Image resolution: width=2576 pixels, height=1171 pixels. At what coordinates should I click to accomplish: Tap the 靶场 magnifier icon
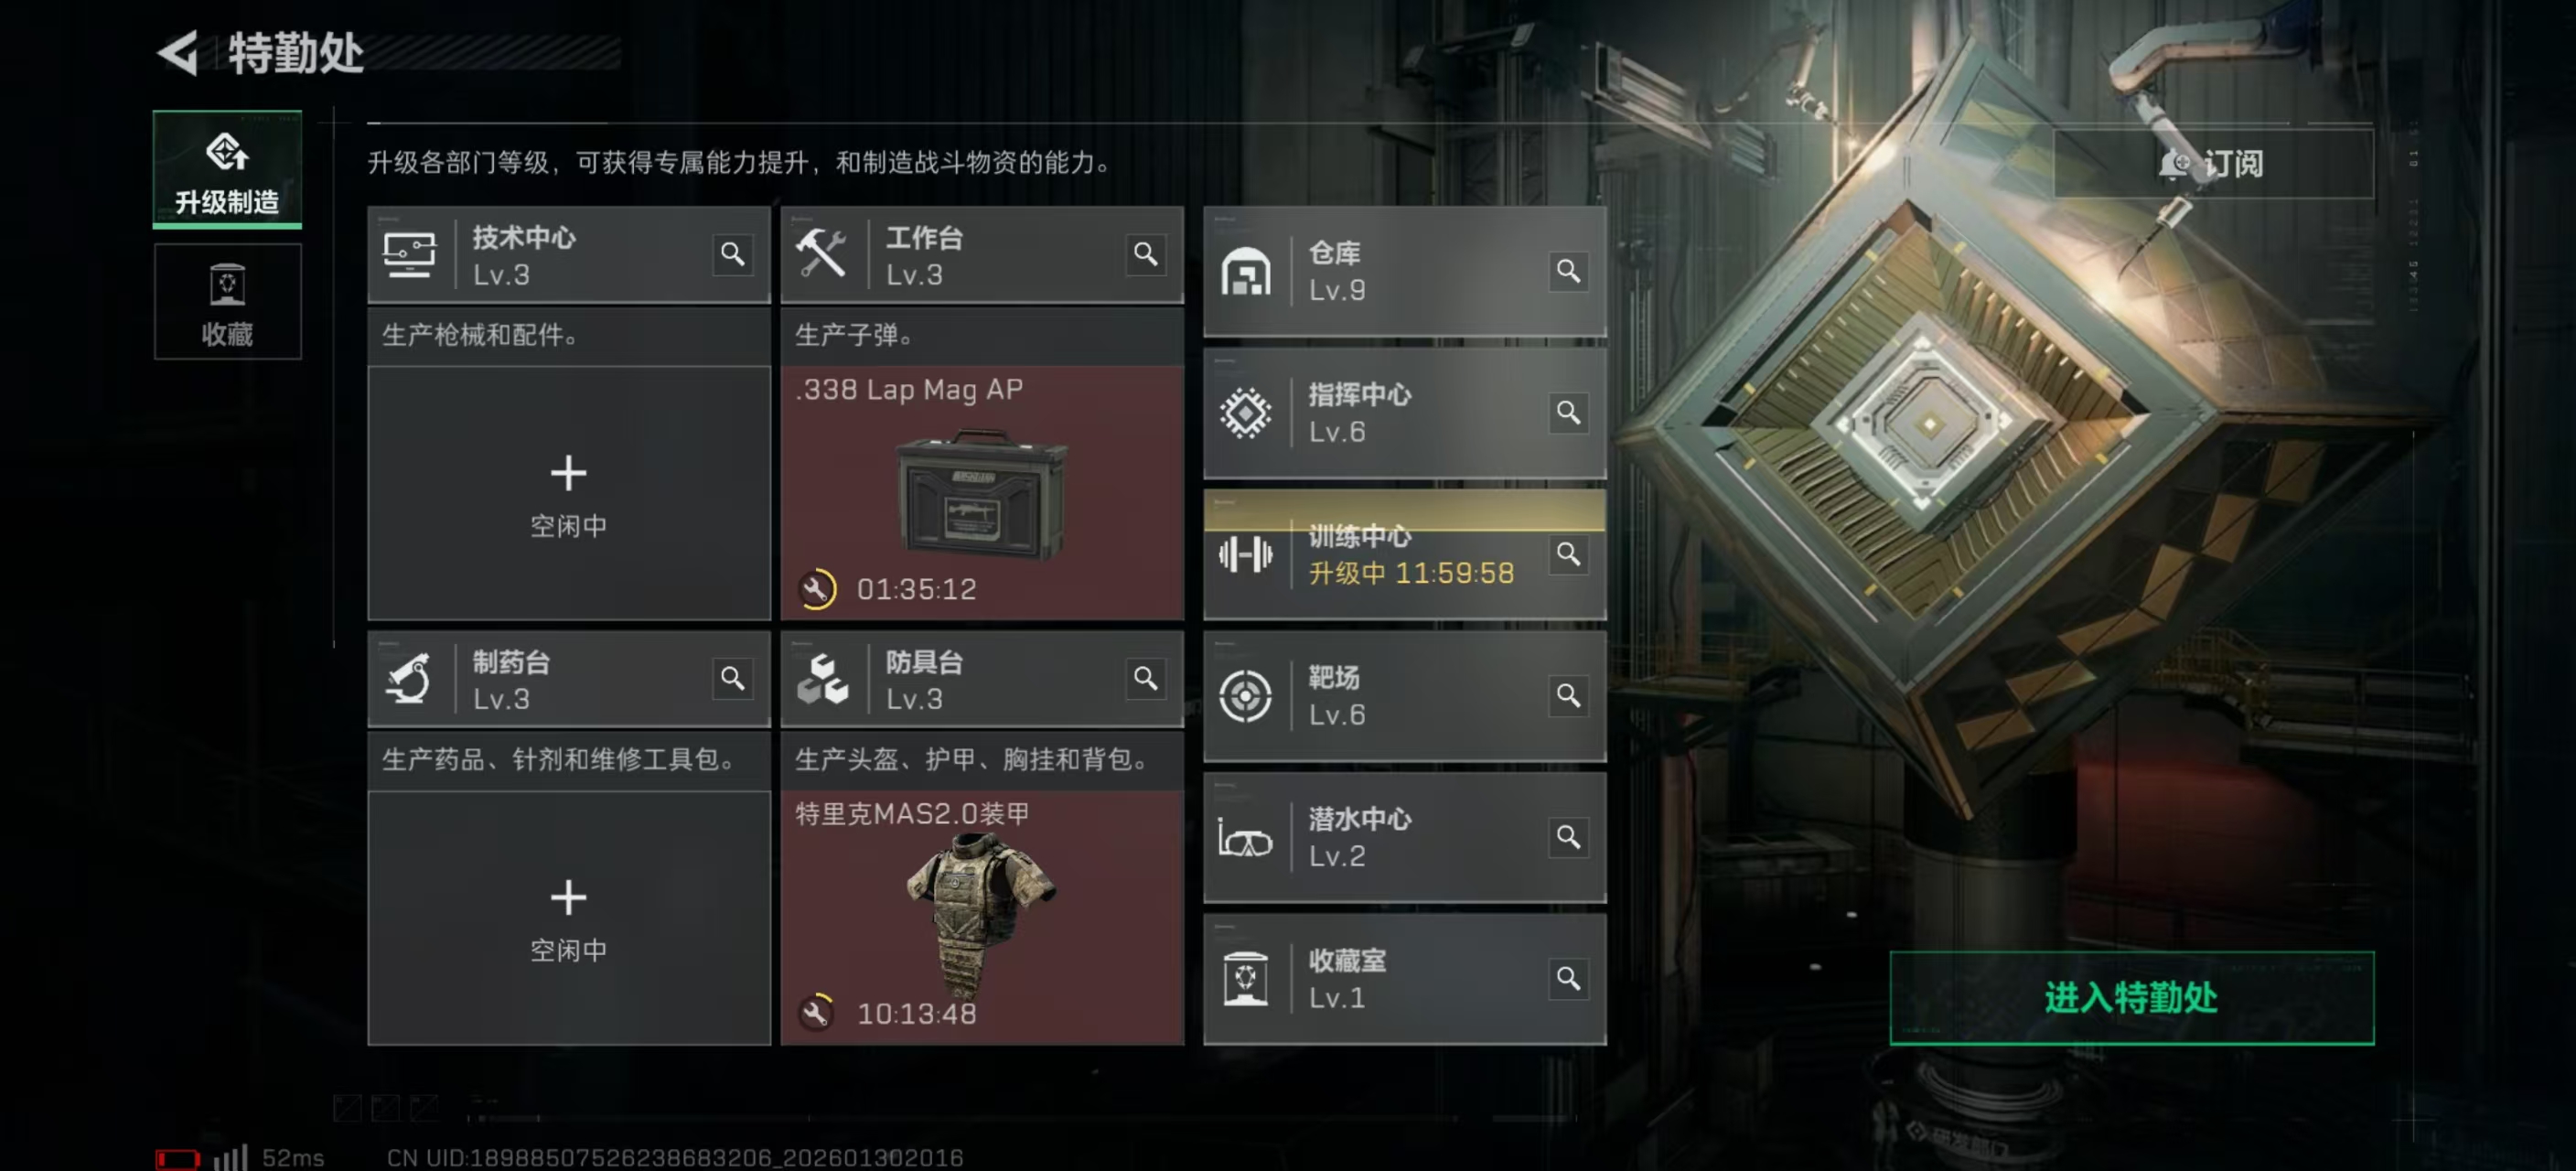point(1568,695)
